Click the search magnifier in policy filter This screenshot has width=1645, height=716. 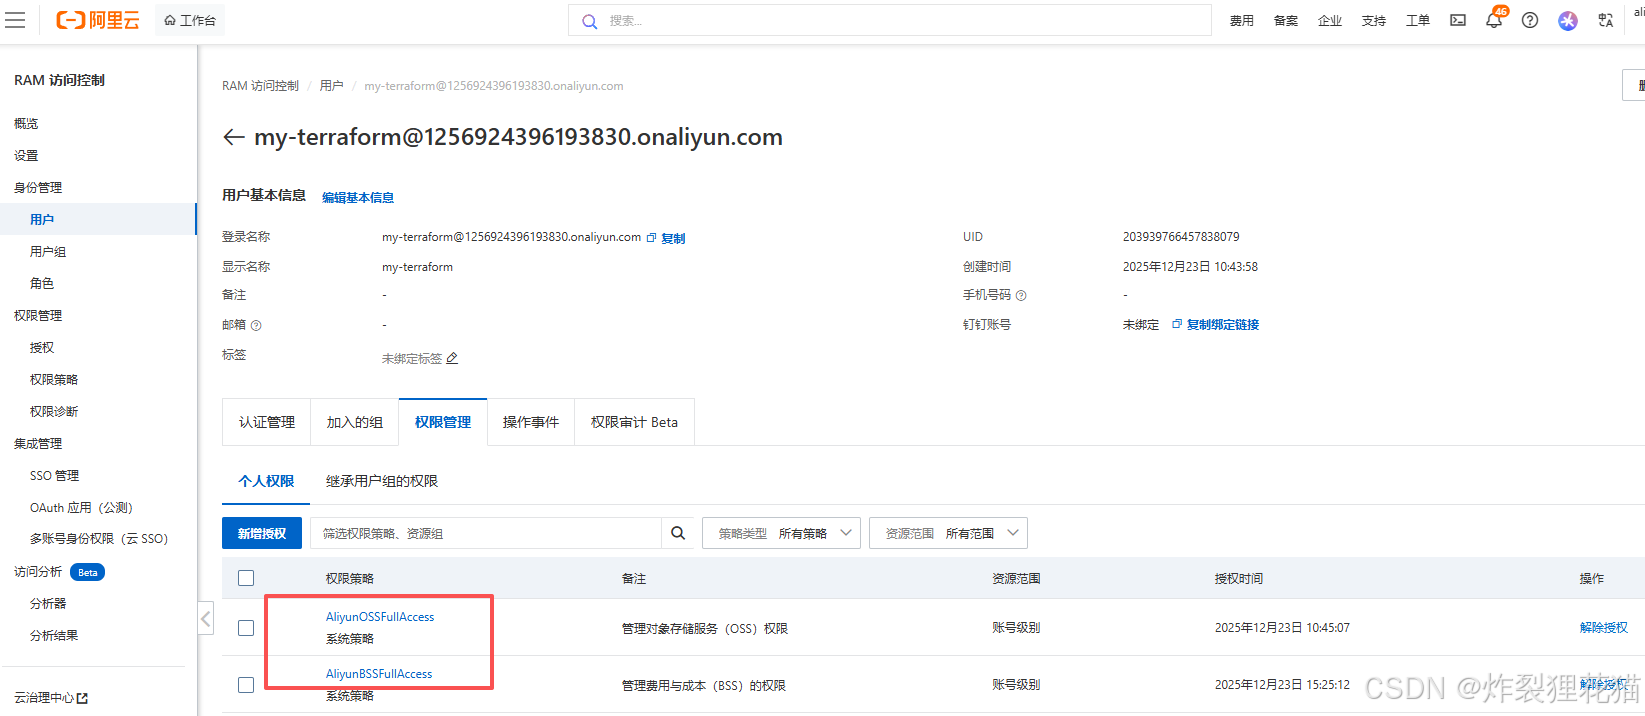pyautogui.click(x=678, y=533)
